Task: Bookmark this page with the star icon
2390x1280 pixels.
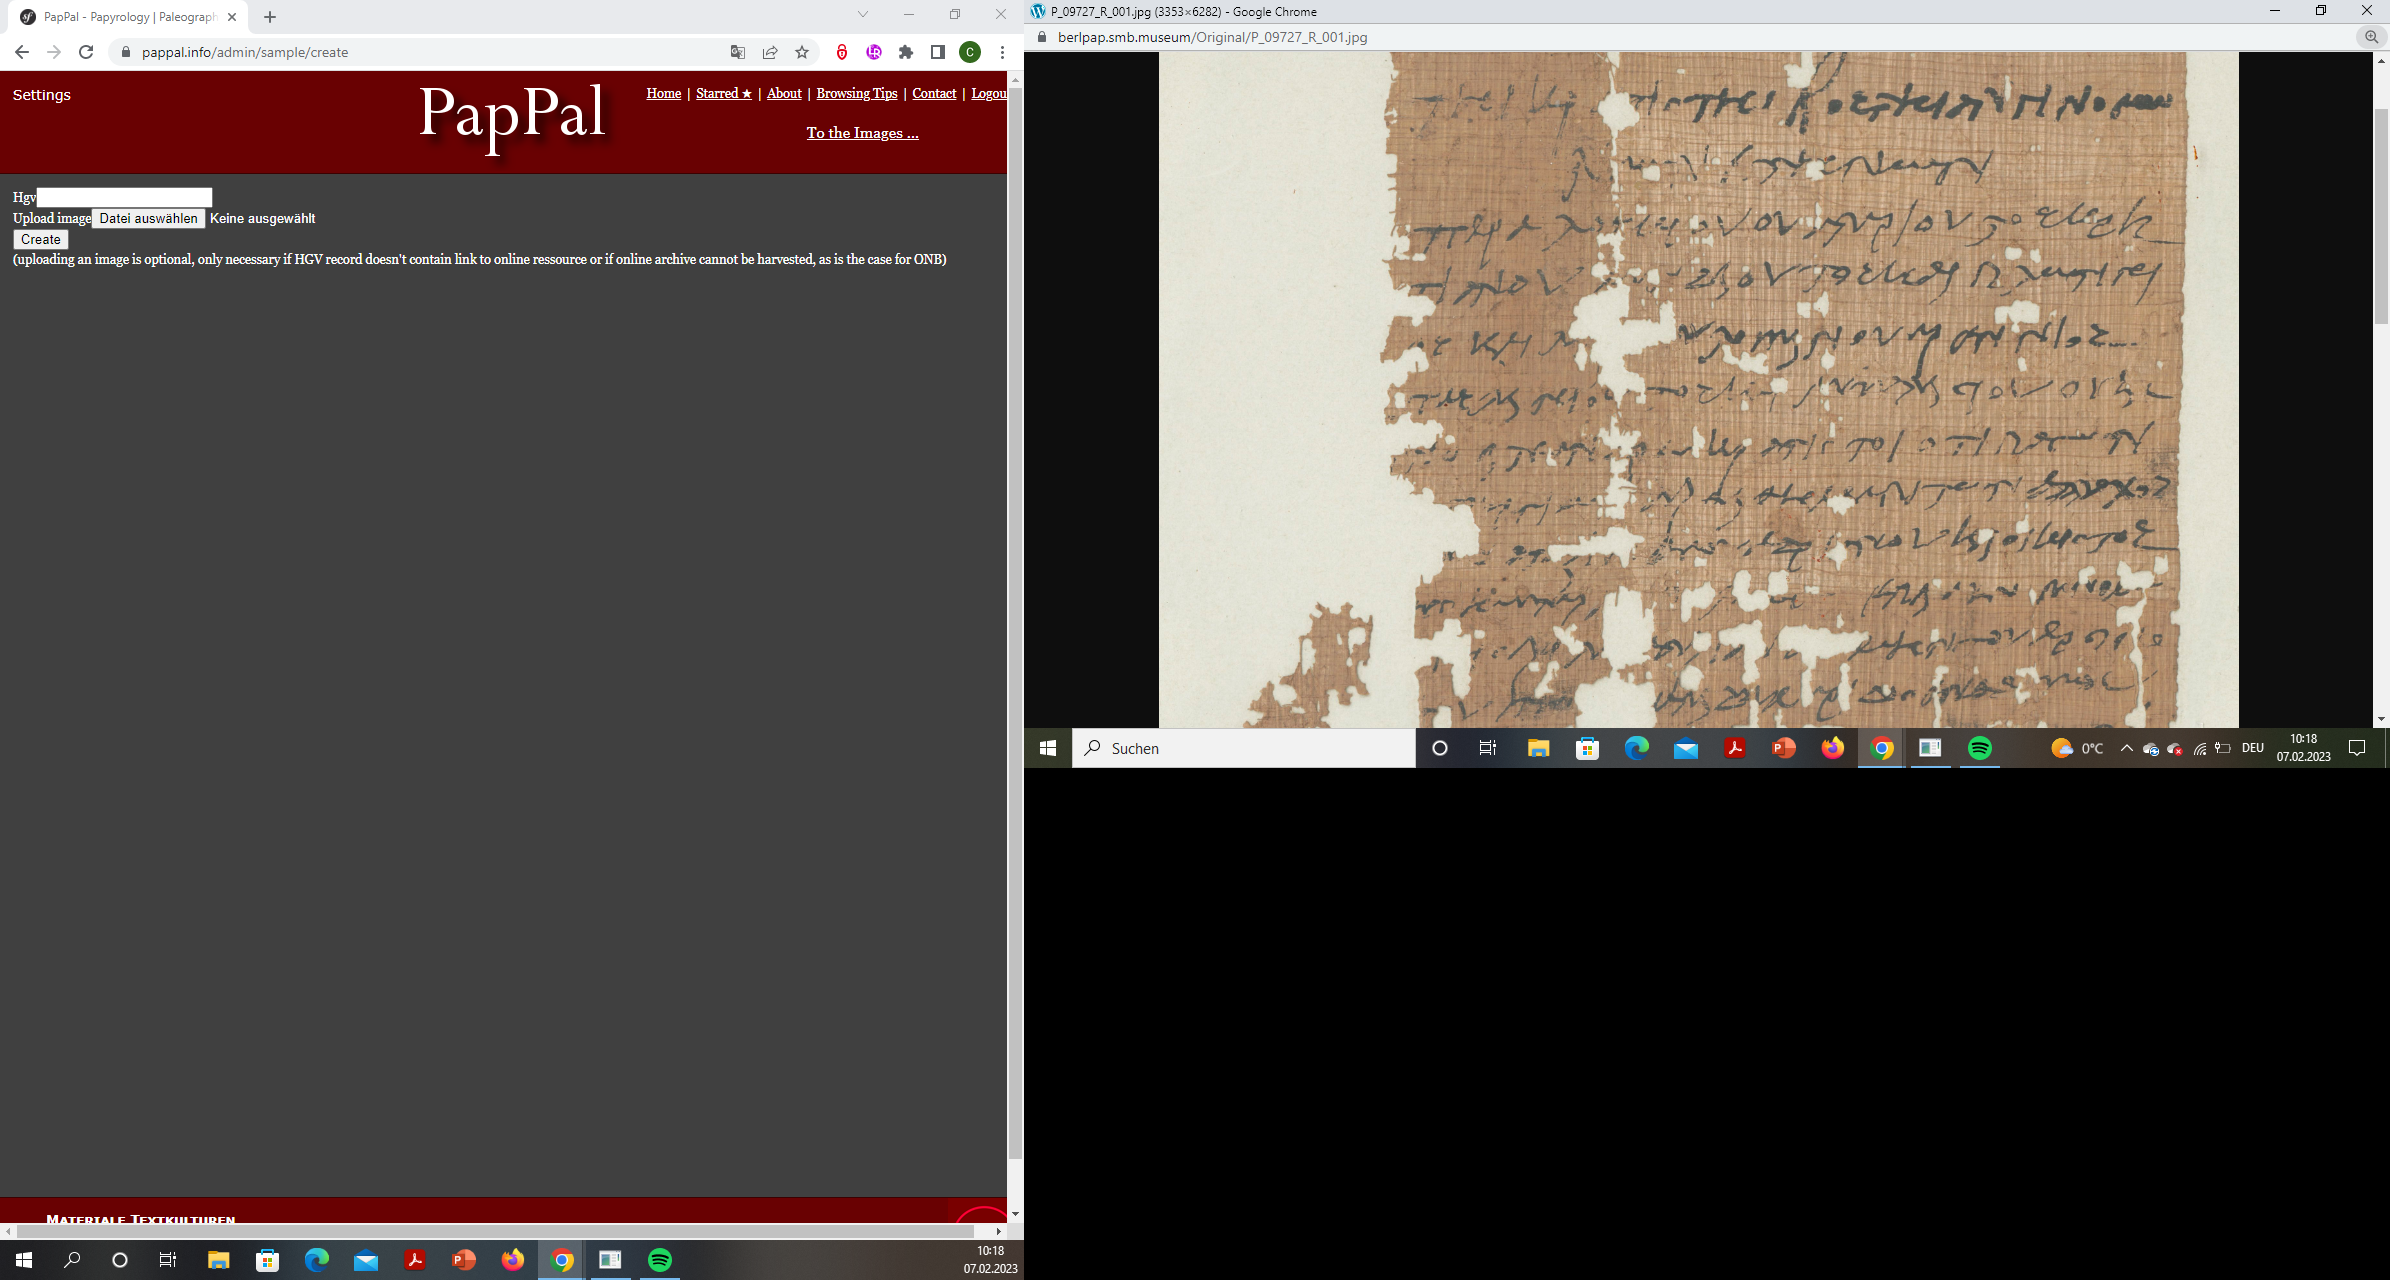Action: click(x=802, y=52)
